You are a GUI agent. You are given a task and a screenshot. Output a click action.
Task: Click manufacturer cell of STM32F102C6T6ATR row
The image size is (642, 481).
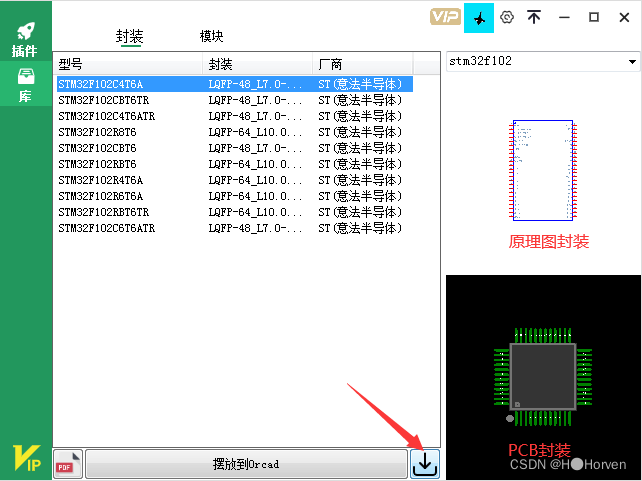click(360, 228)
